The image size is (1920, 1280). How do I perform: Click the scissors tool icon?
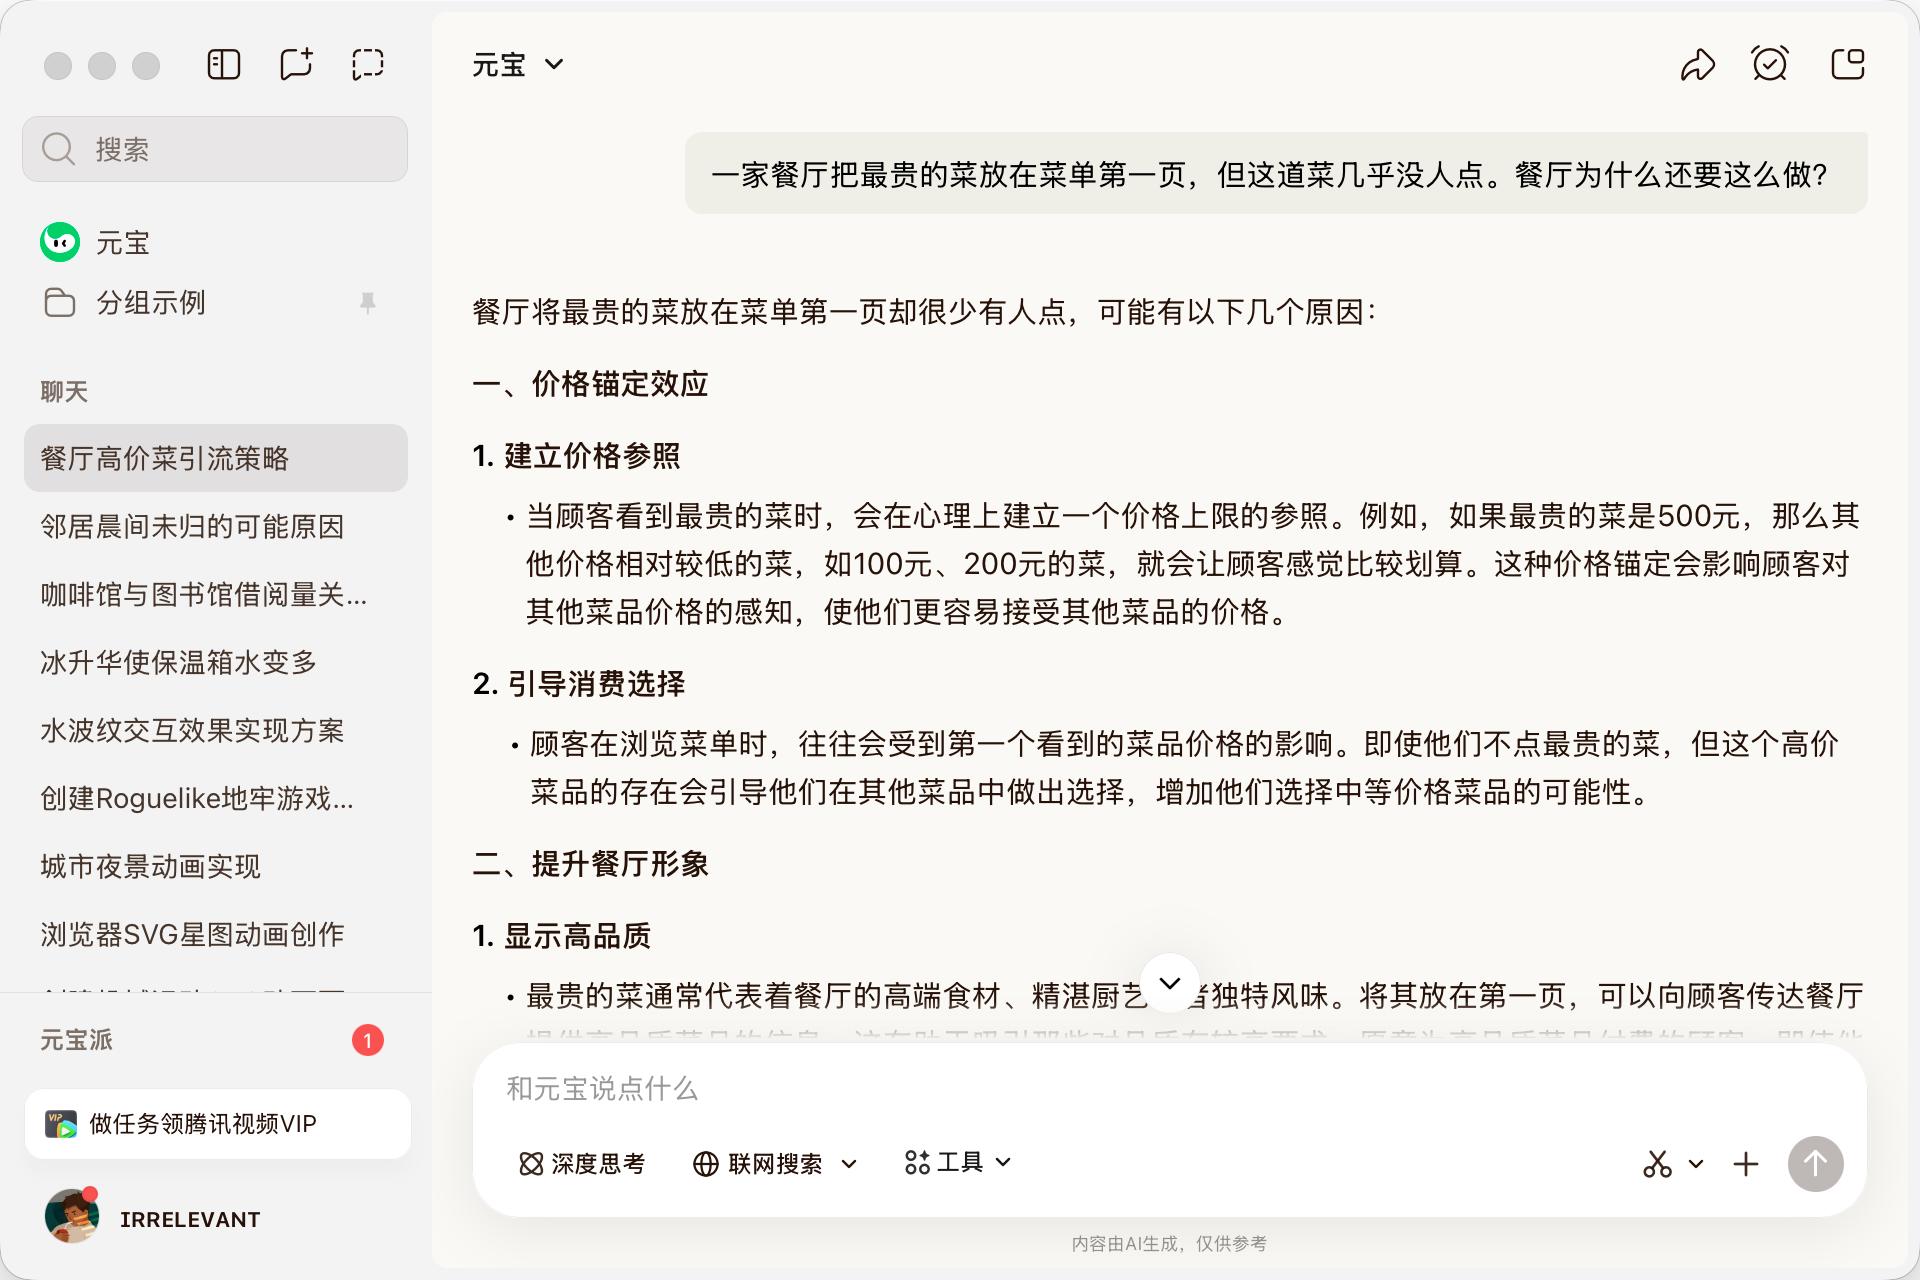(1657, 1164)
